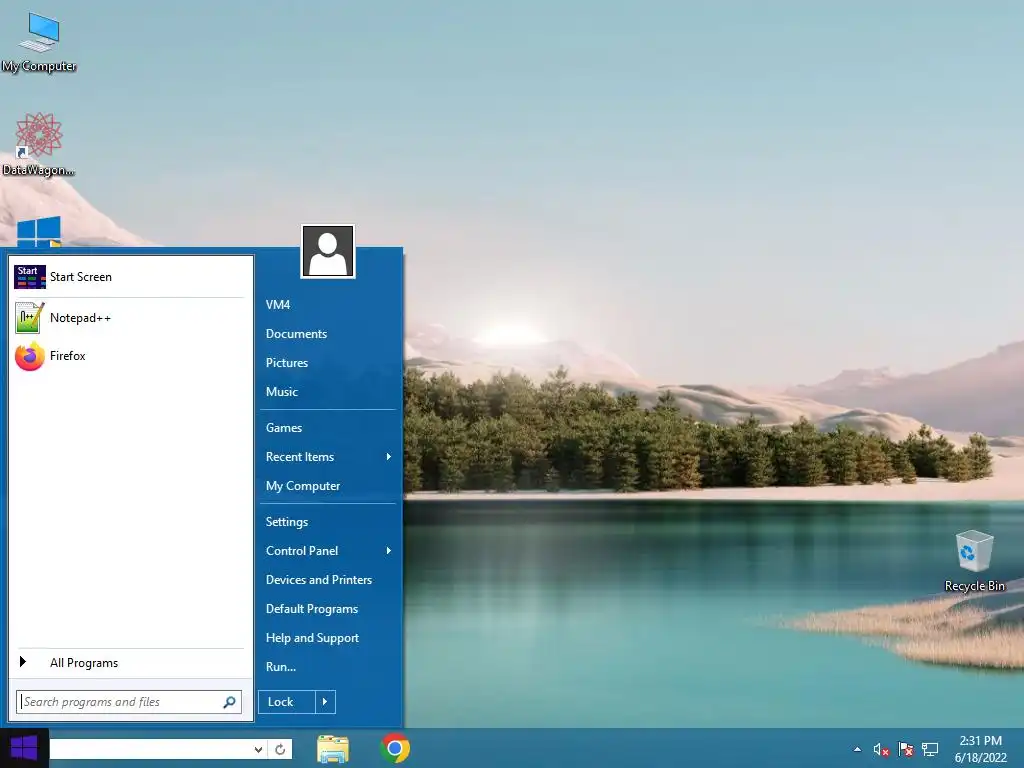Click the search magnifier icon
This screenshot has width=1024, height=768.
229,702
